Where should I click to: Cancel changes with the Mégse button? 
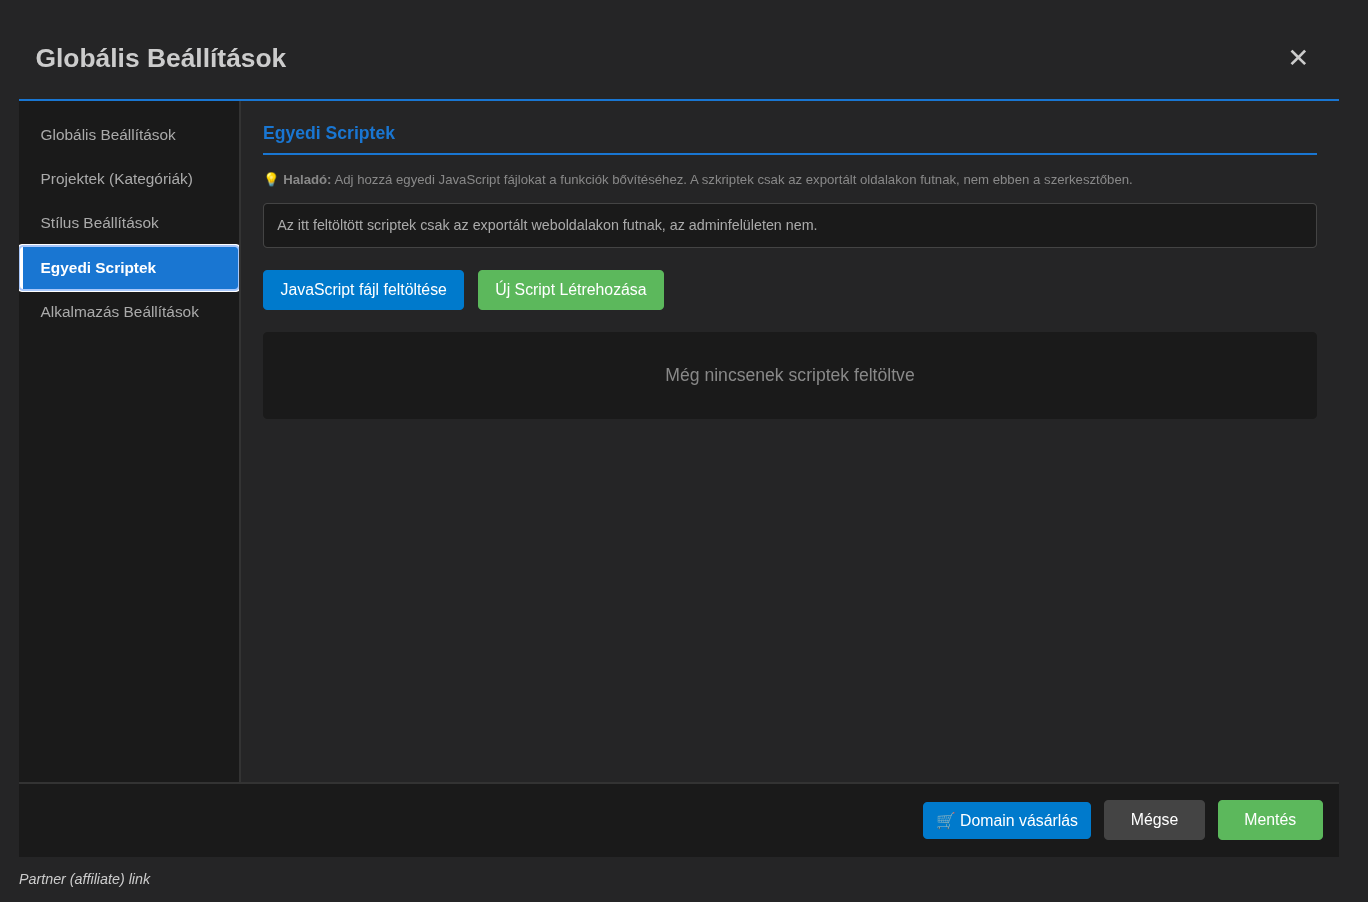[1154, 819]
